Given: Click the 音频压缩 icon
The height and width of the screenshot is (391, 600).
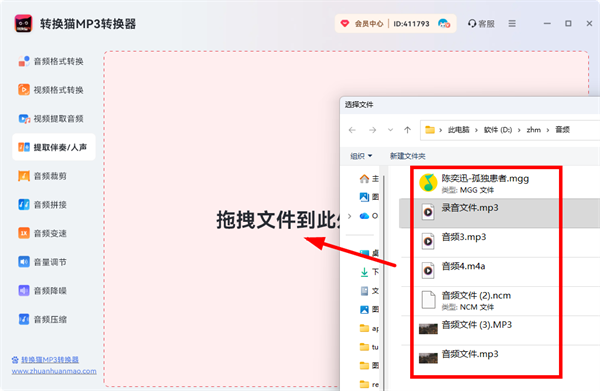Looking at the screenshot, I should pyautogui.click(x=24, y=319).
